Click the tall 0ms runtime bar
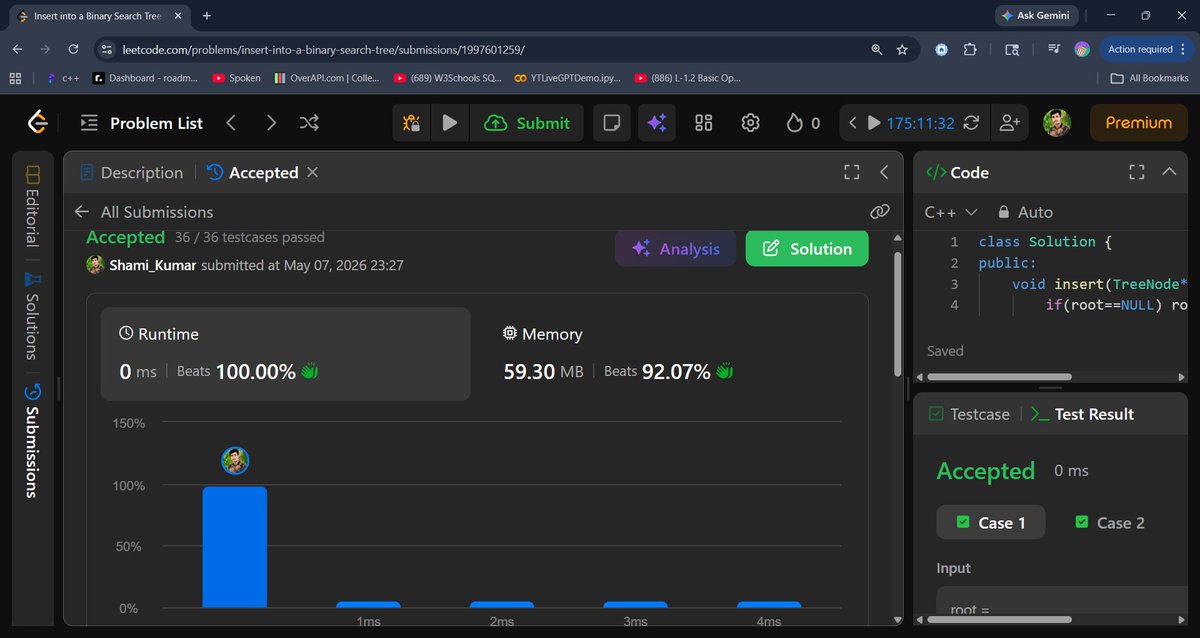This screenshot has height=638, width=1200. click(x=235, y=547)
